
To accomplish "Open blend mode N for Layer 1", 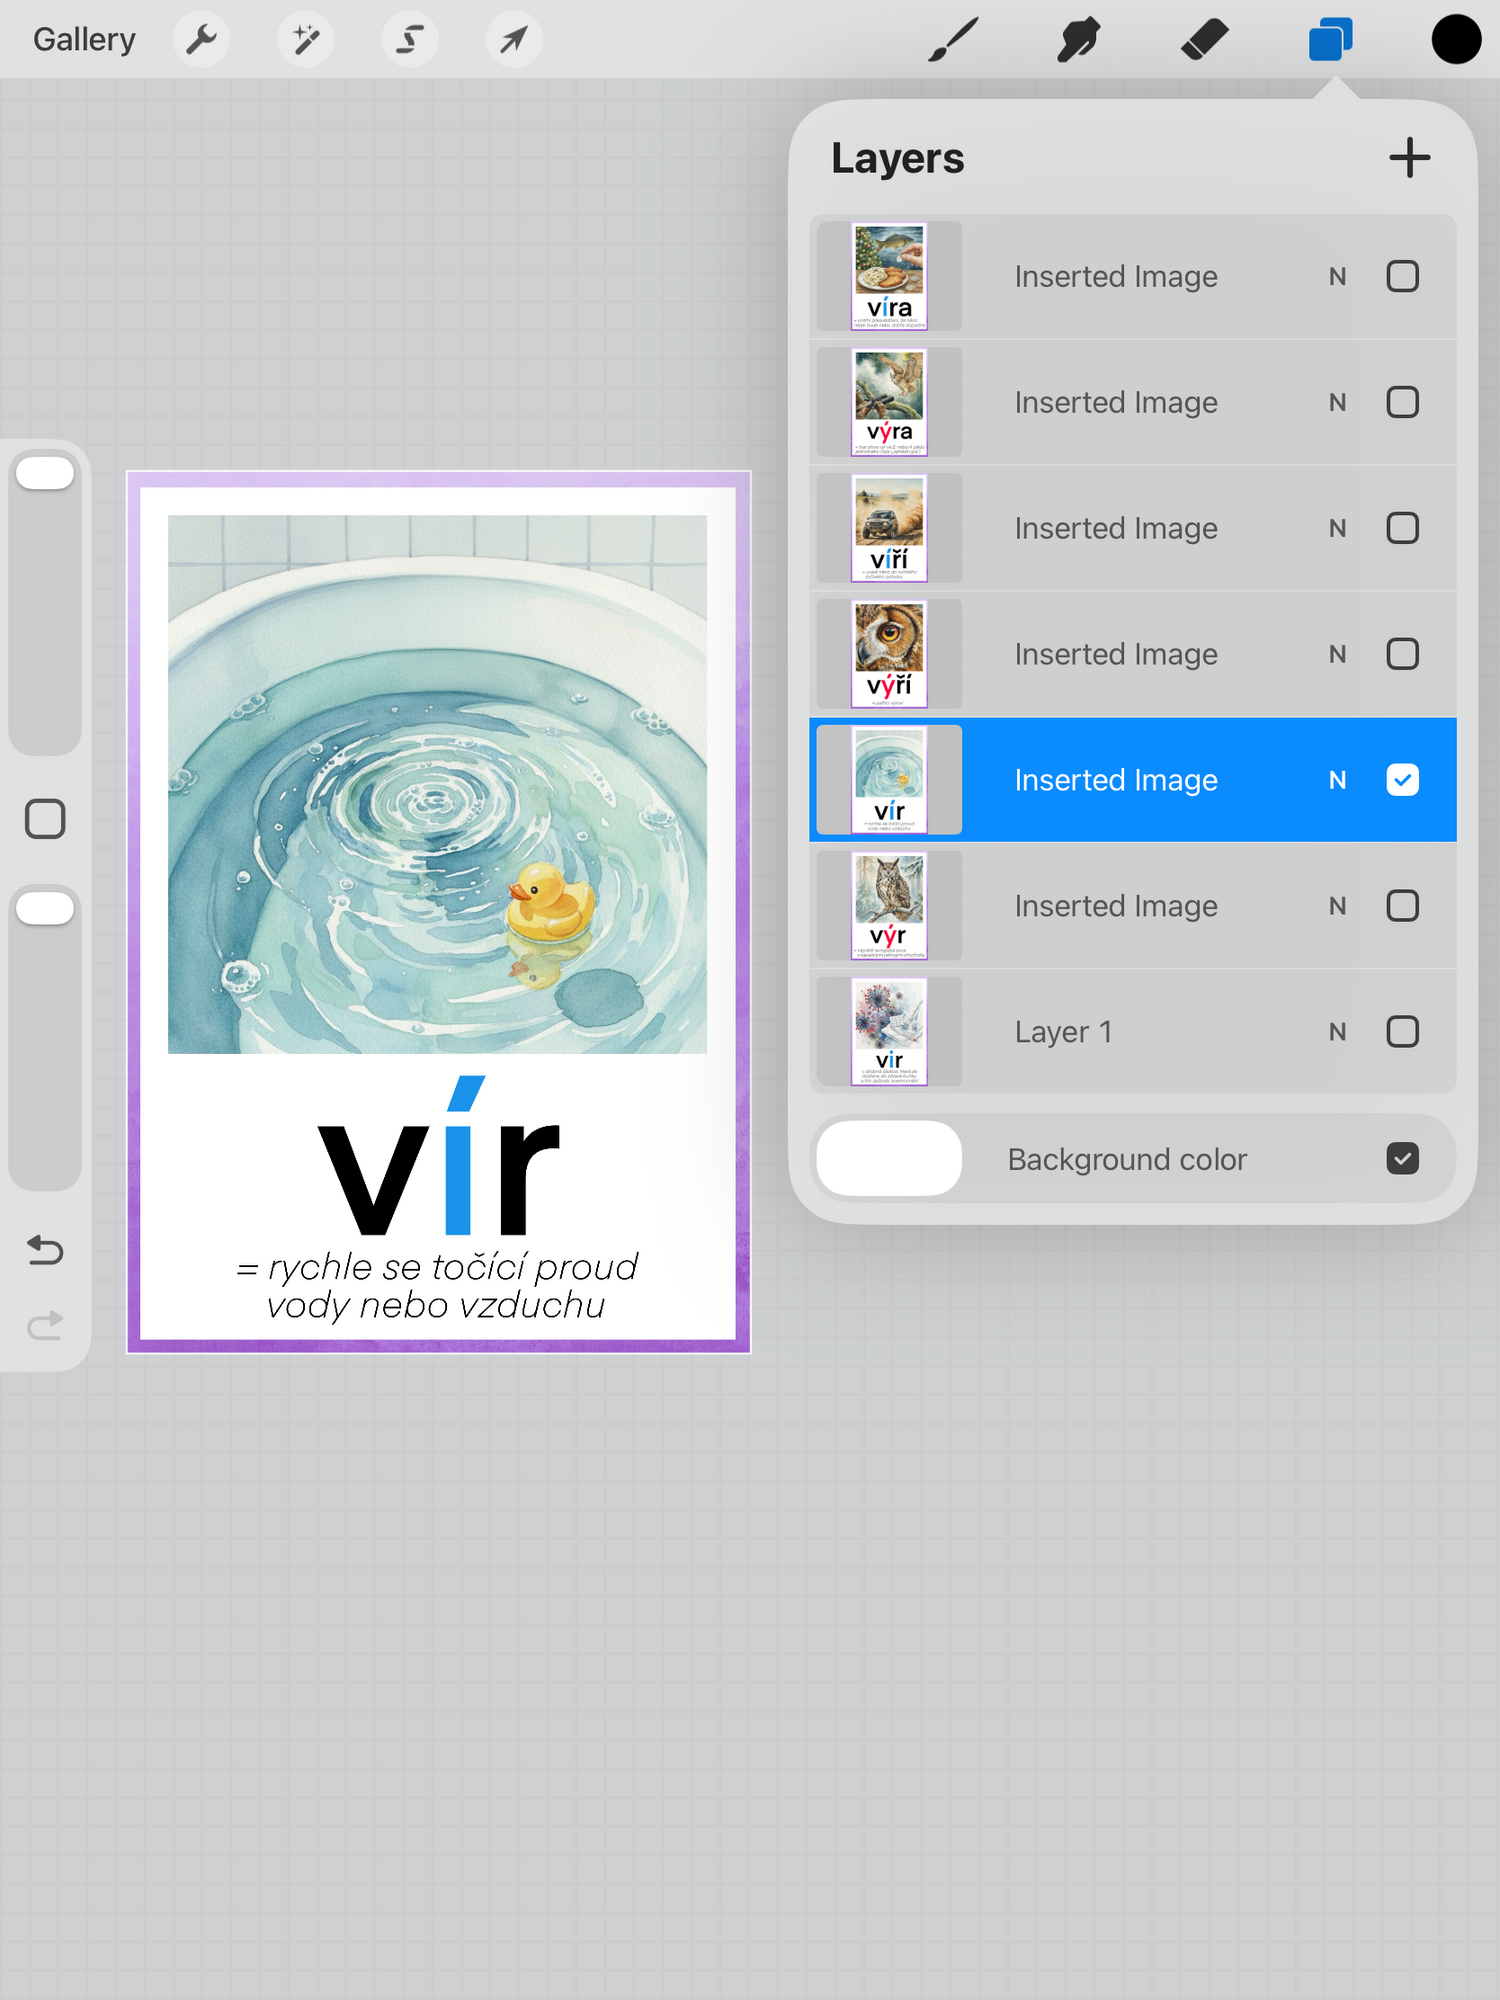I will pos(1337,1032).
